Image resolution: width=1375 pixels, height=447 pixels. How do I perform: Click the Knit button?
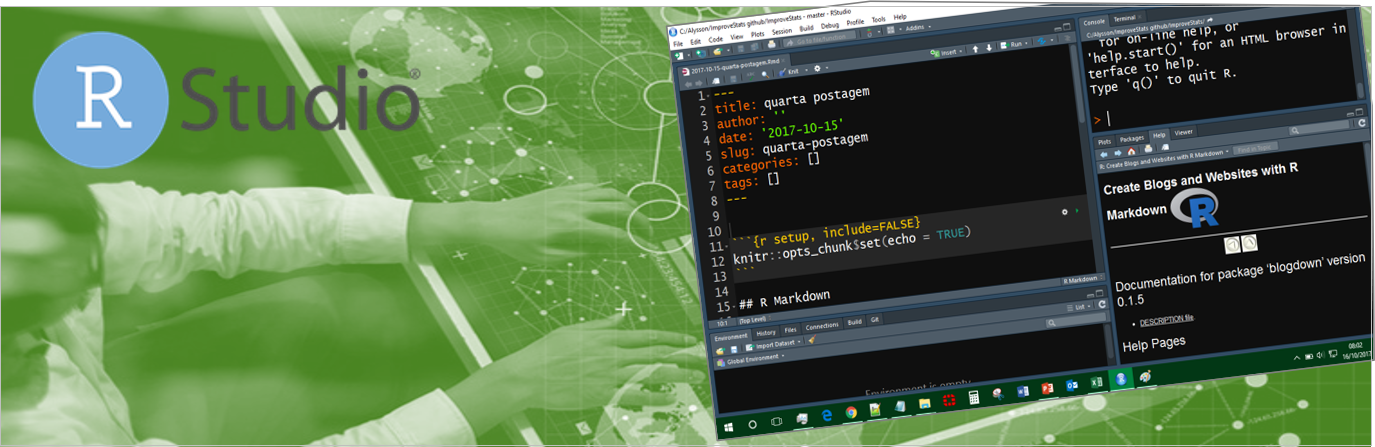click(x=789, y=72)
